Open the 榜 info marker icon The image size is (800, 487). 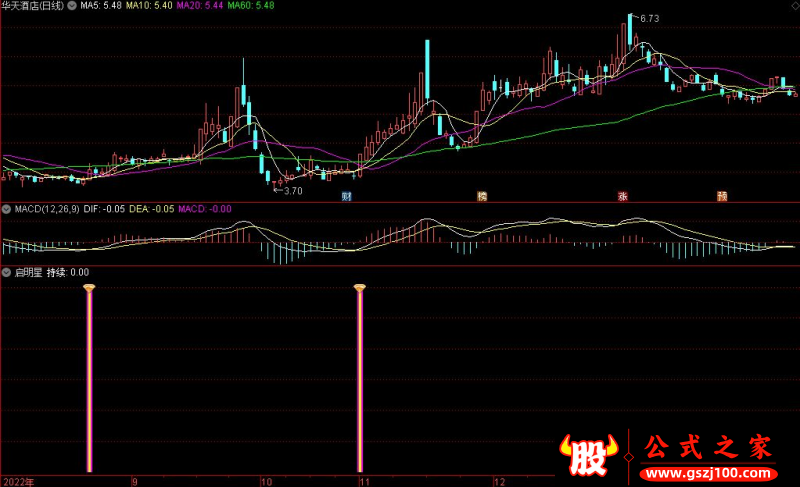coord(482,196)
